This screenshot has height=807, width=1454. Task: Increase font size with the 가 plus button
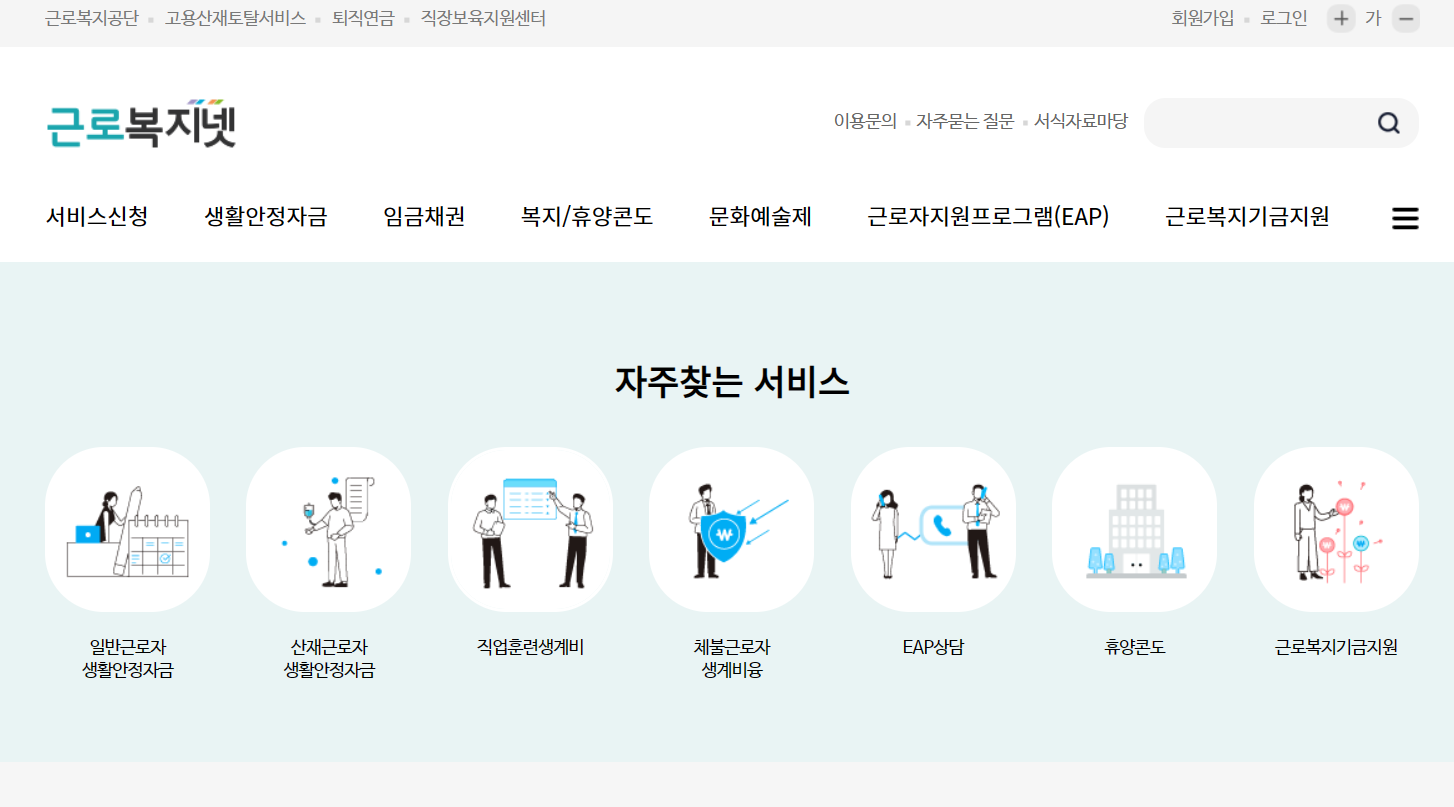coord(1341,18)
